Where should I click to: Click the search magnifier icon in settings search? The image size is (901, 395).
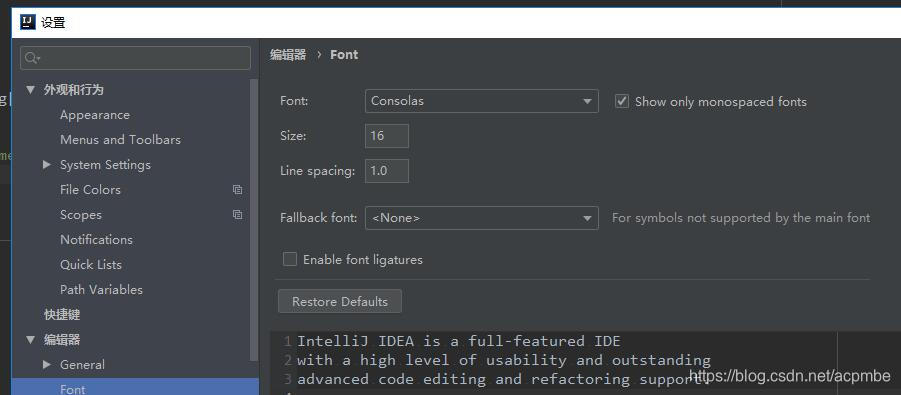point(32,58)
